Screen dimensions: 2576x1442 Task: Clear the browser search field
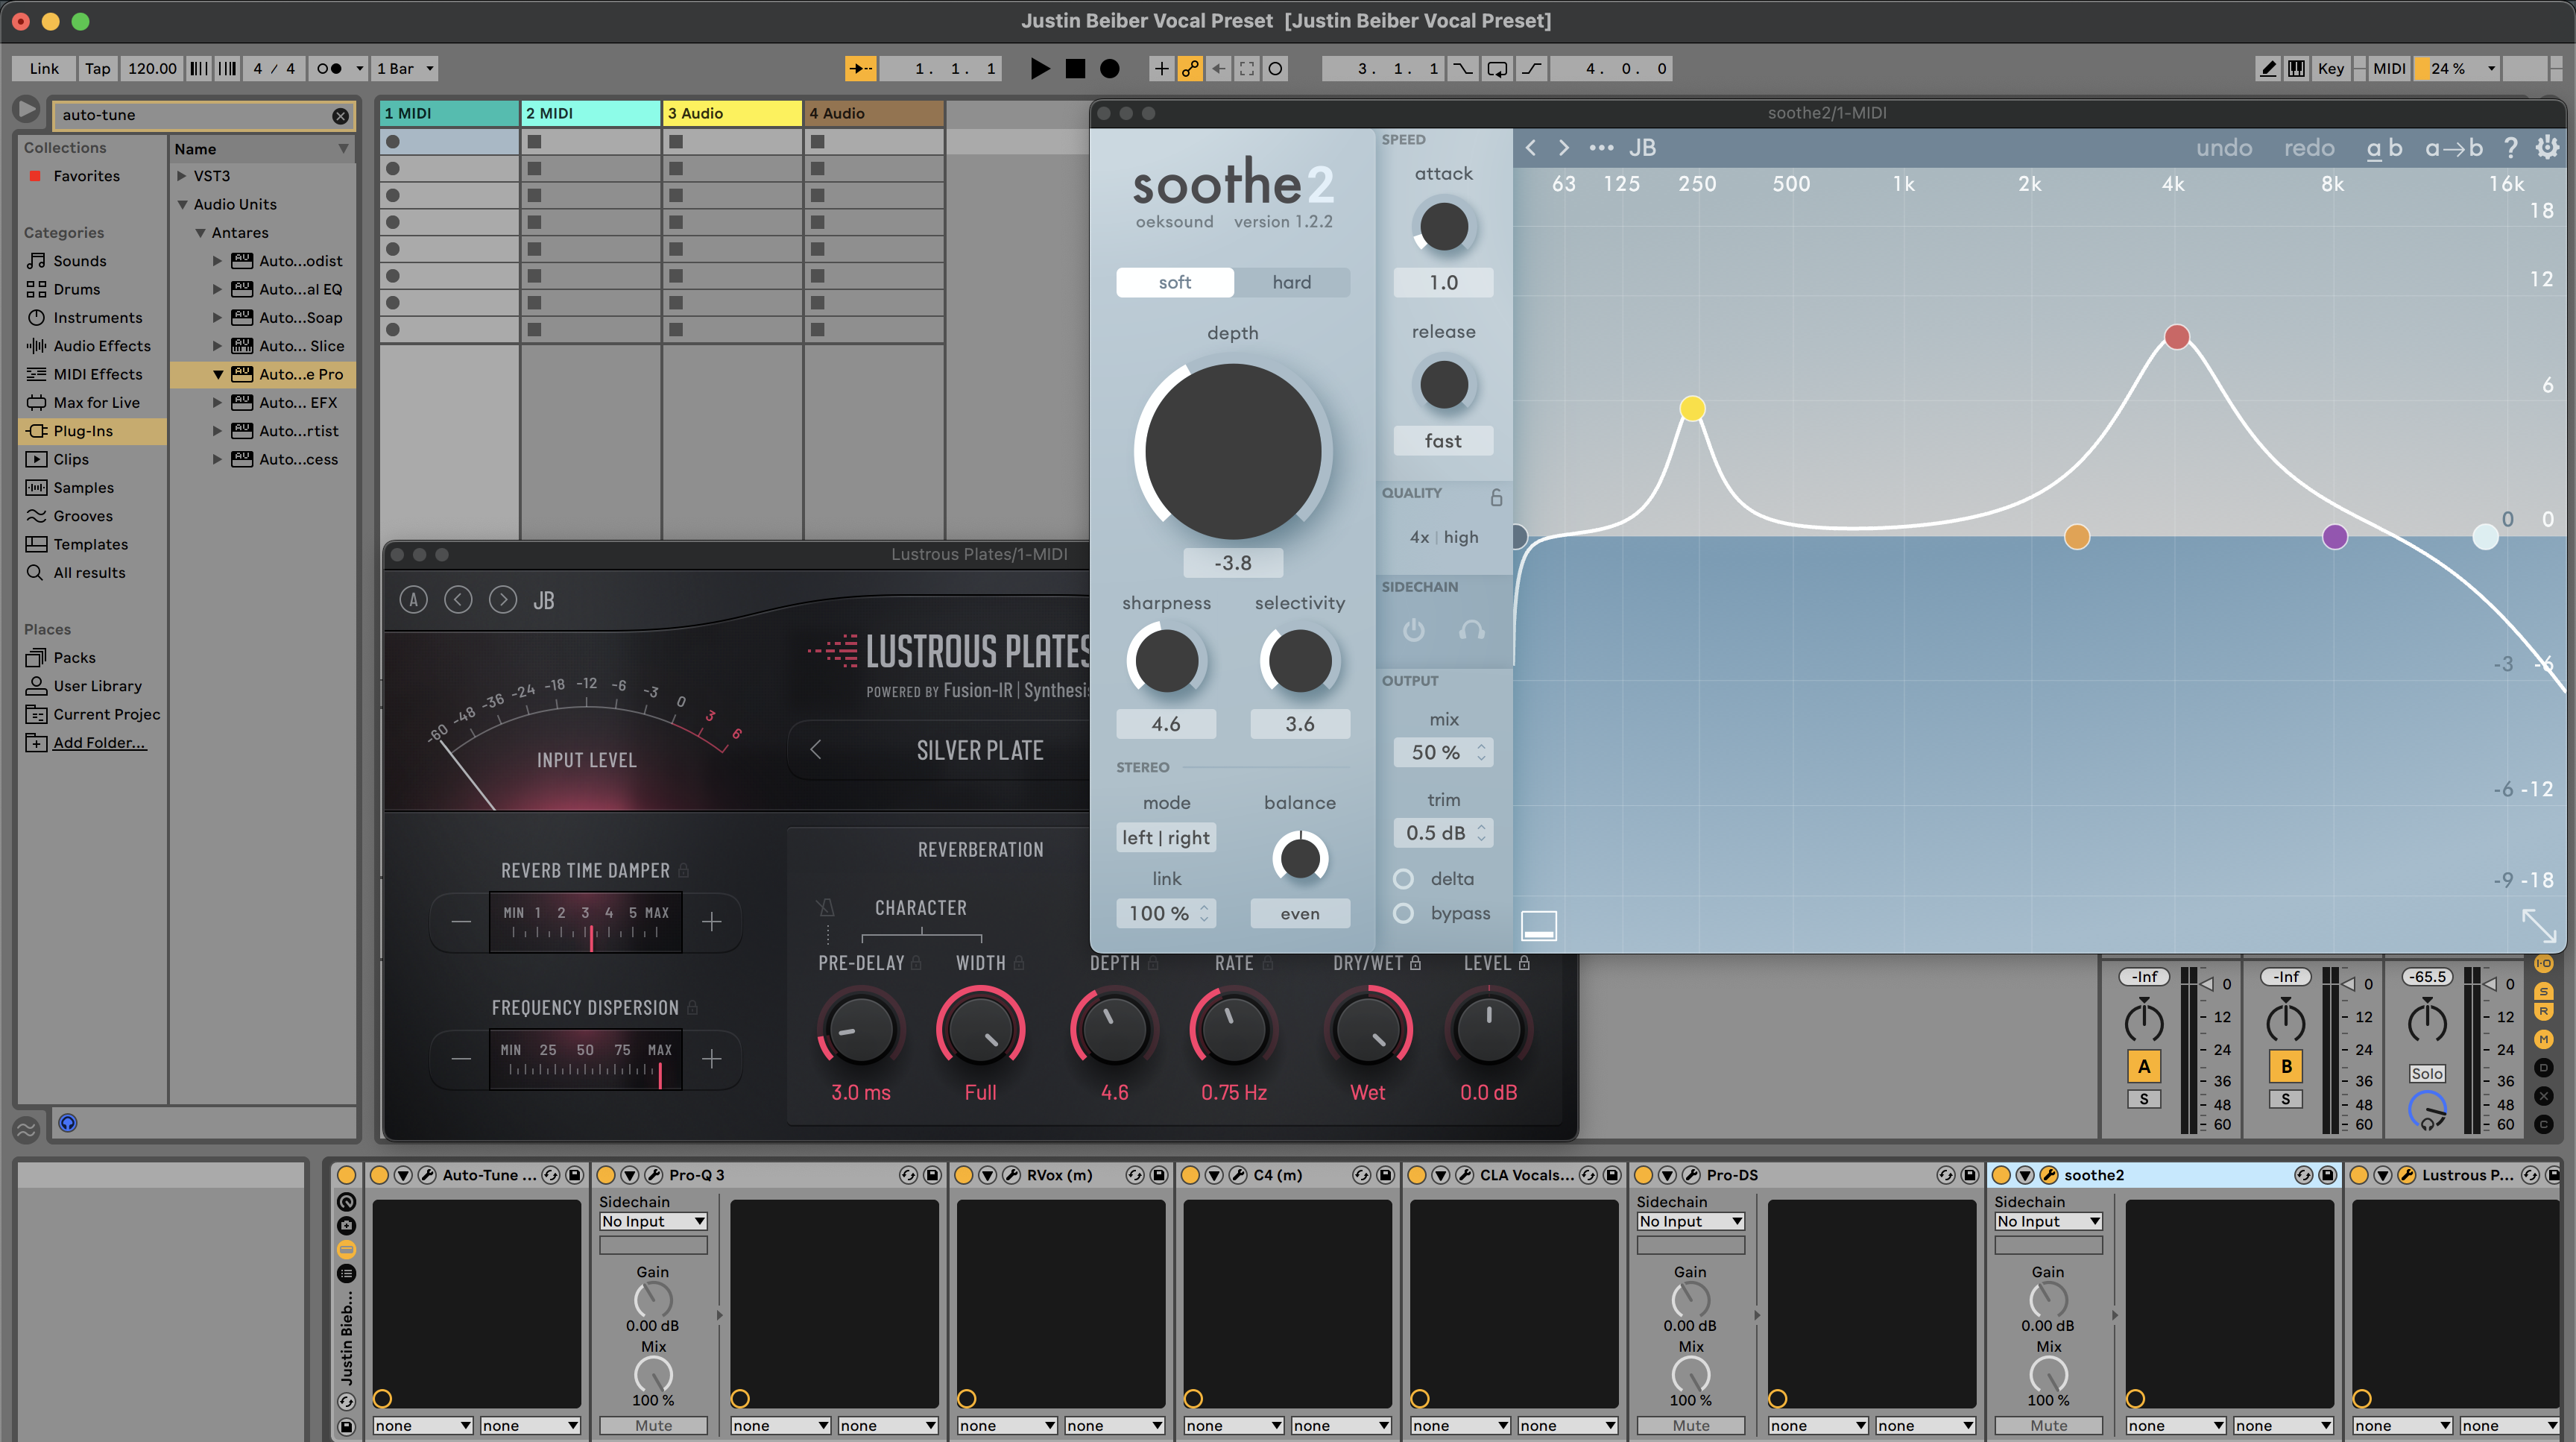click(340, 116)
